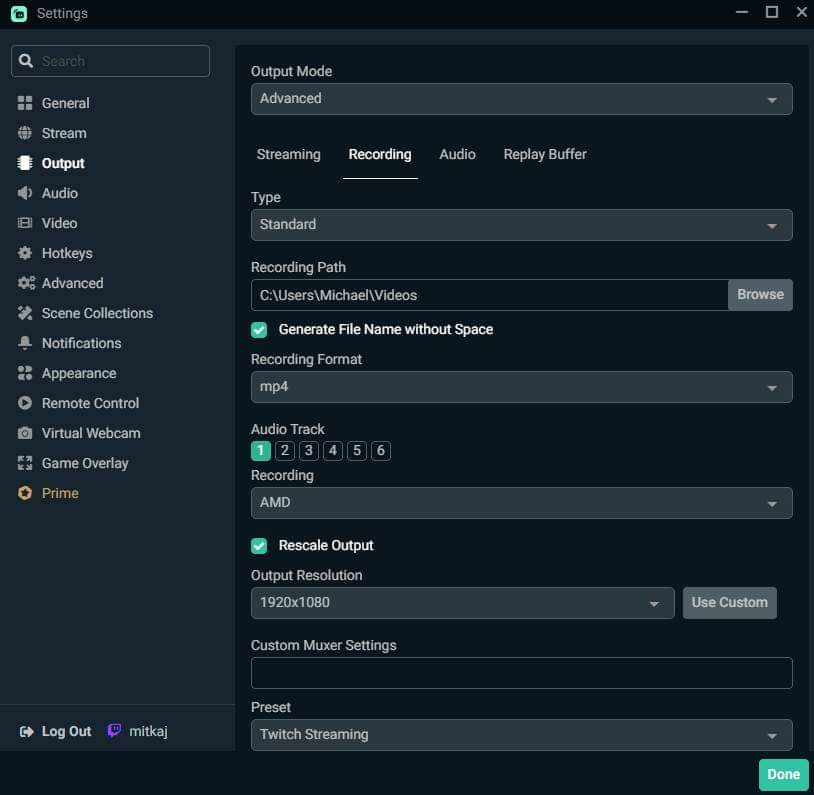Viewport: 814px width, 795px height.
Task: Open the Replay Buffer tab
Action: pyautogui.click(x=544, y=154)
